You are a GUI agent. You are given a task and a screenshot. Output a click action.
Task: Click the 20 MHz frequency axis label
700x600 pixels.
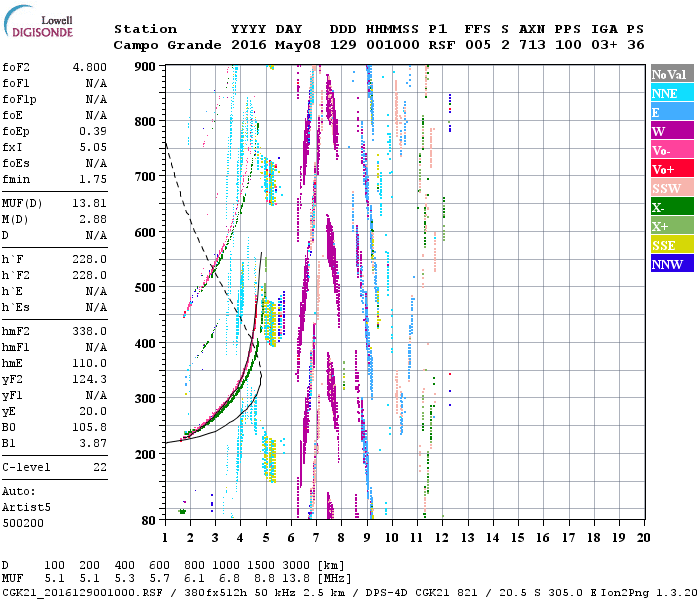point(643,538)
